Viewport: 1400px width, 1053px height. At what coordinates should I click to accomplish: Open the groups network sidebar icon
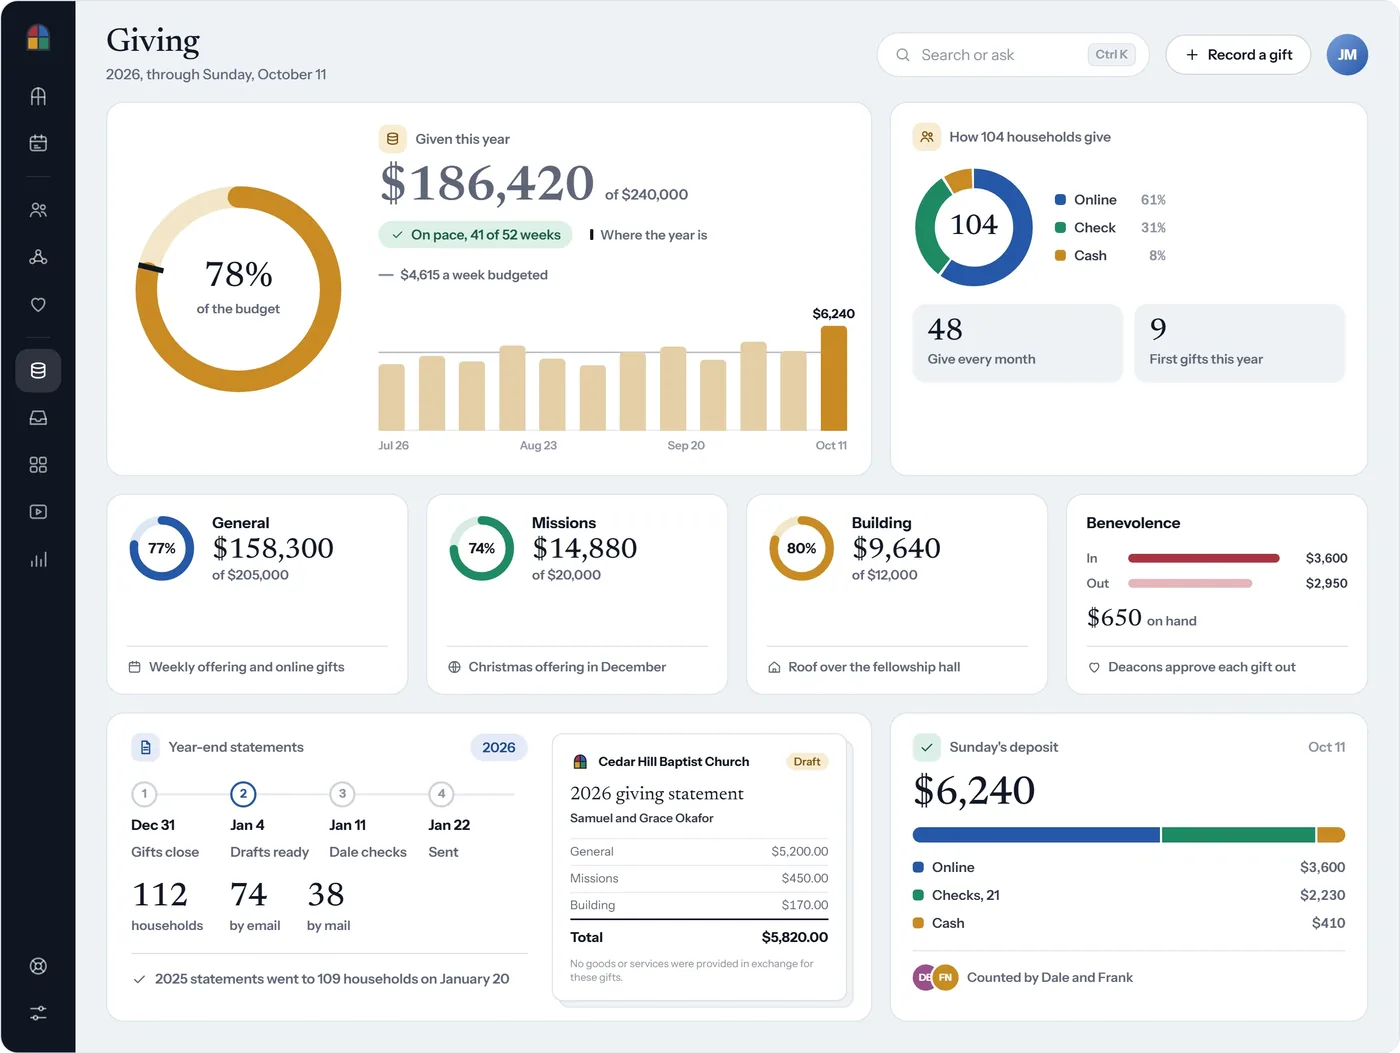click(38, 257)
